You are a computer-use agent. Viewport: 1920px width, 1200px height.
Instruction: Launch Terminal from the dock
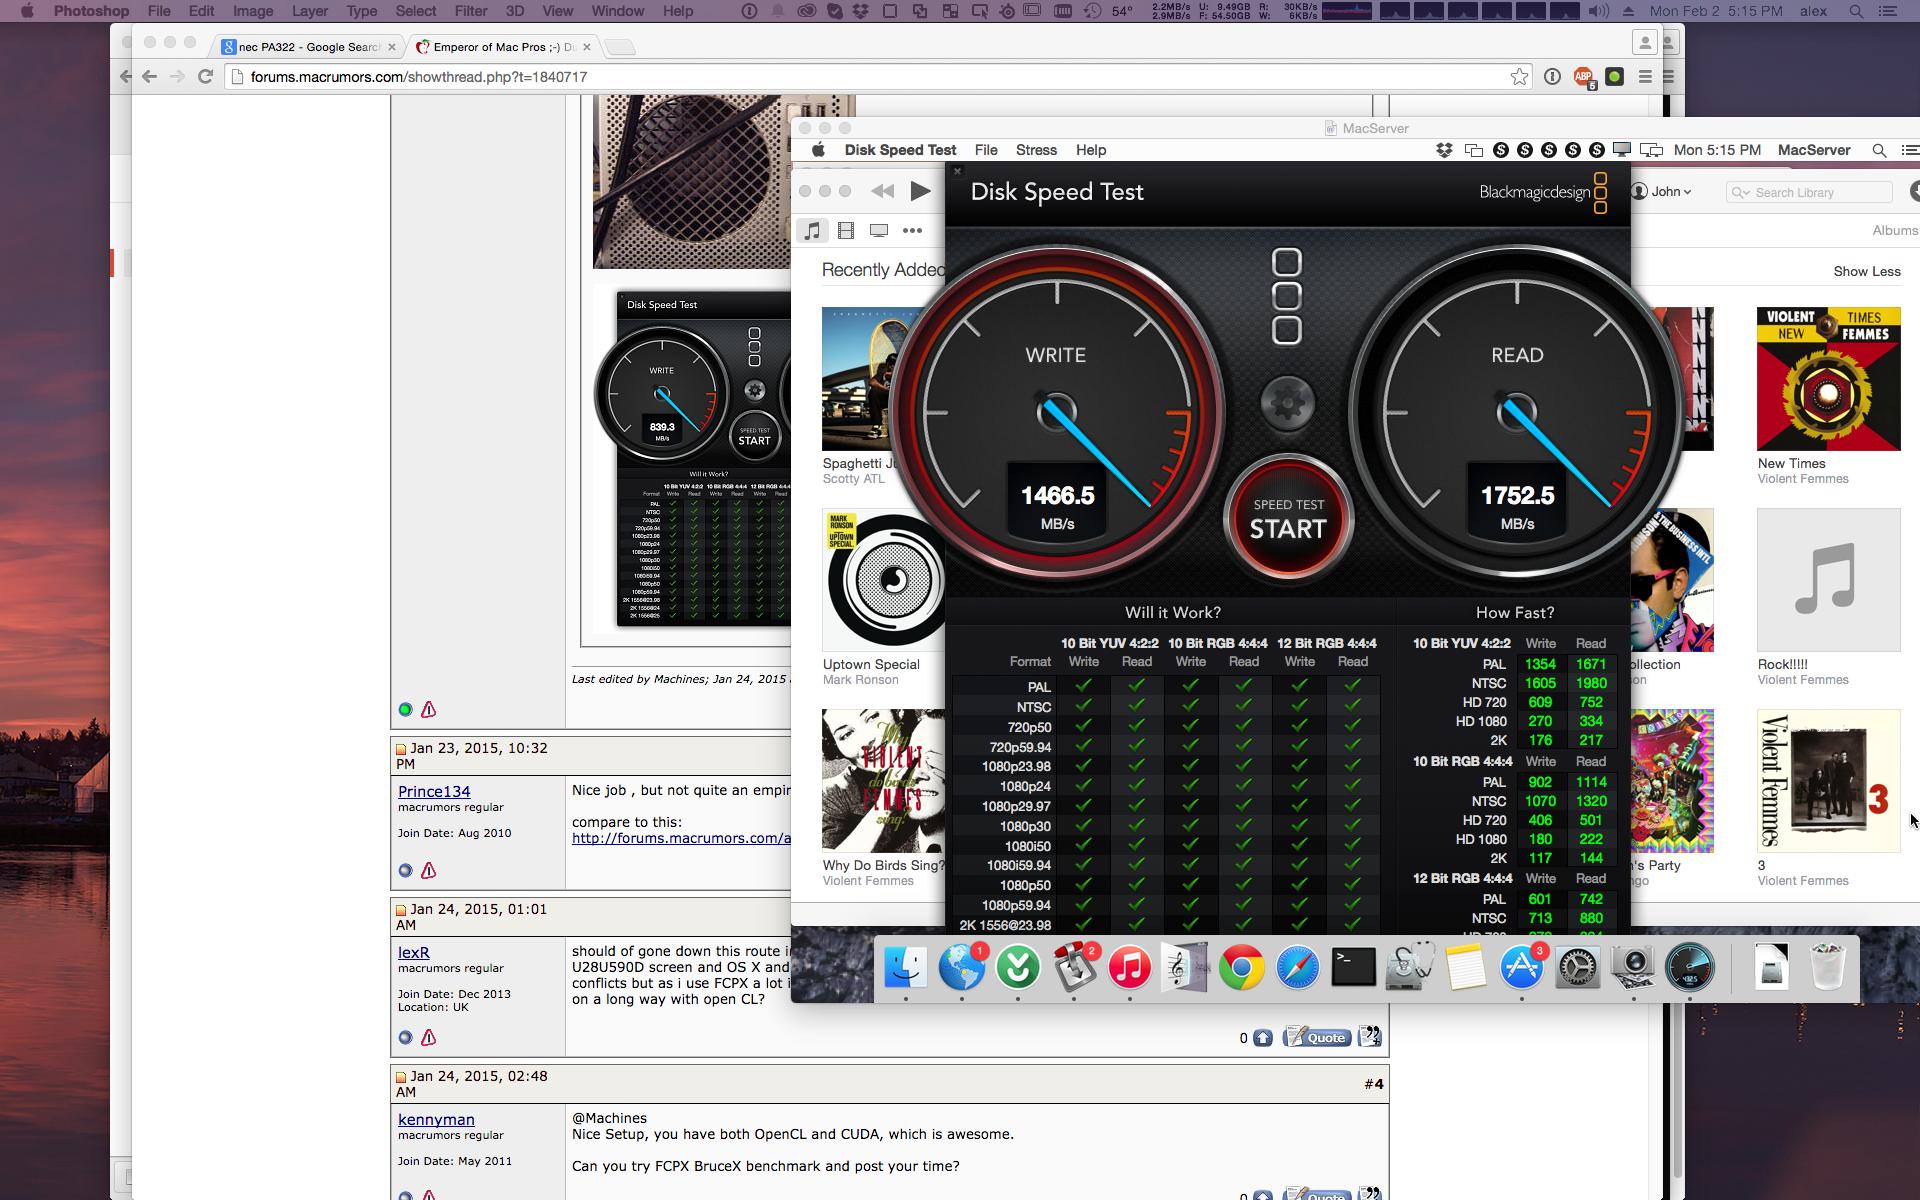[1353, 968]
